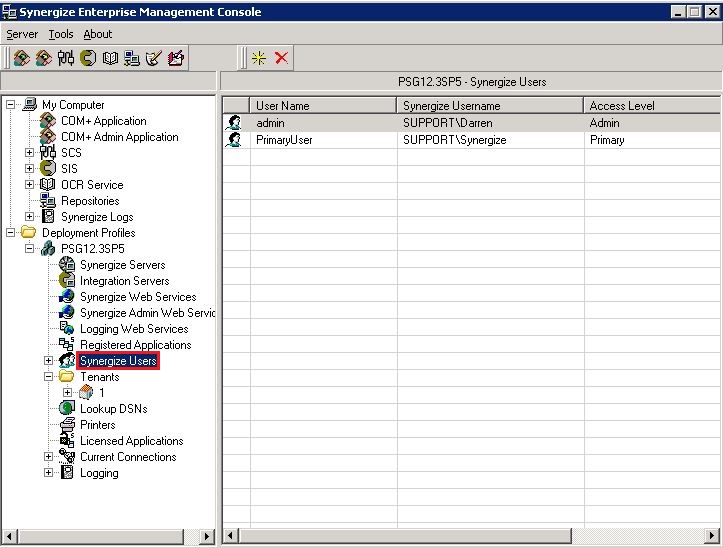Screen dimensions: 723x548
Task: Click the Current Connections tree icon
Action: [x=67, y=457]
